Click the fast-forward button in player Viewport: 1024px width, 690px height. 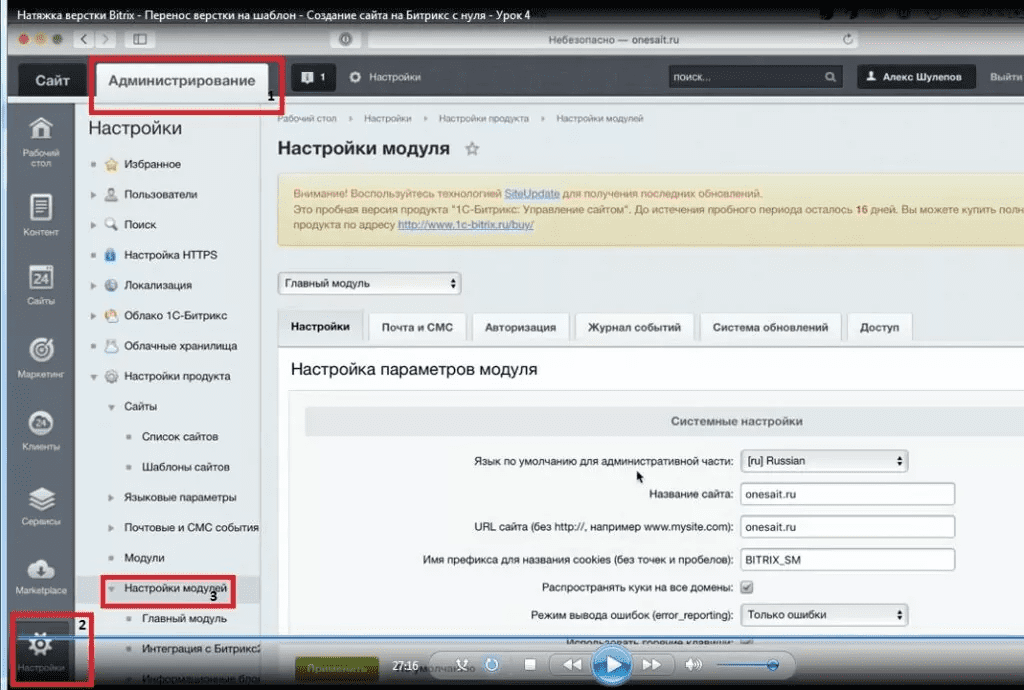pyautogui.click(x=651, y=665)
